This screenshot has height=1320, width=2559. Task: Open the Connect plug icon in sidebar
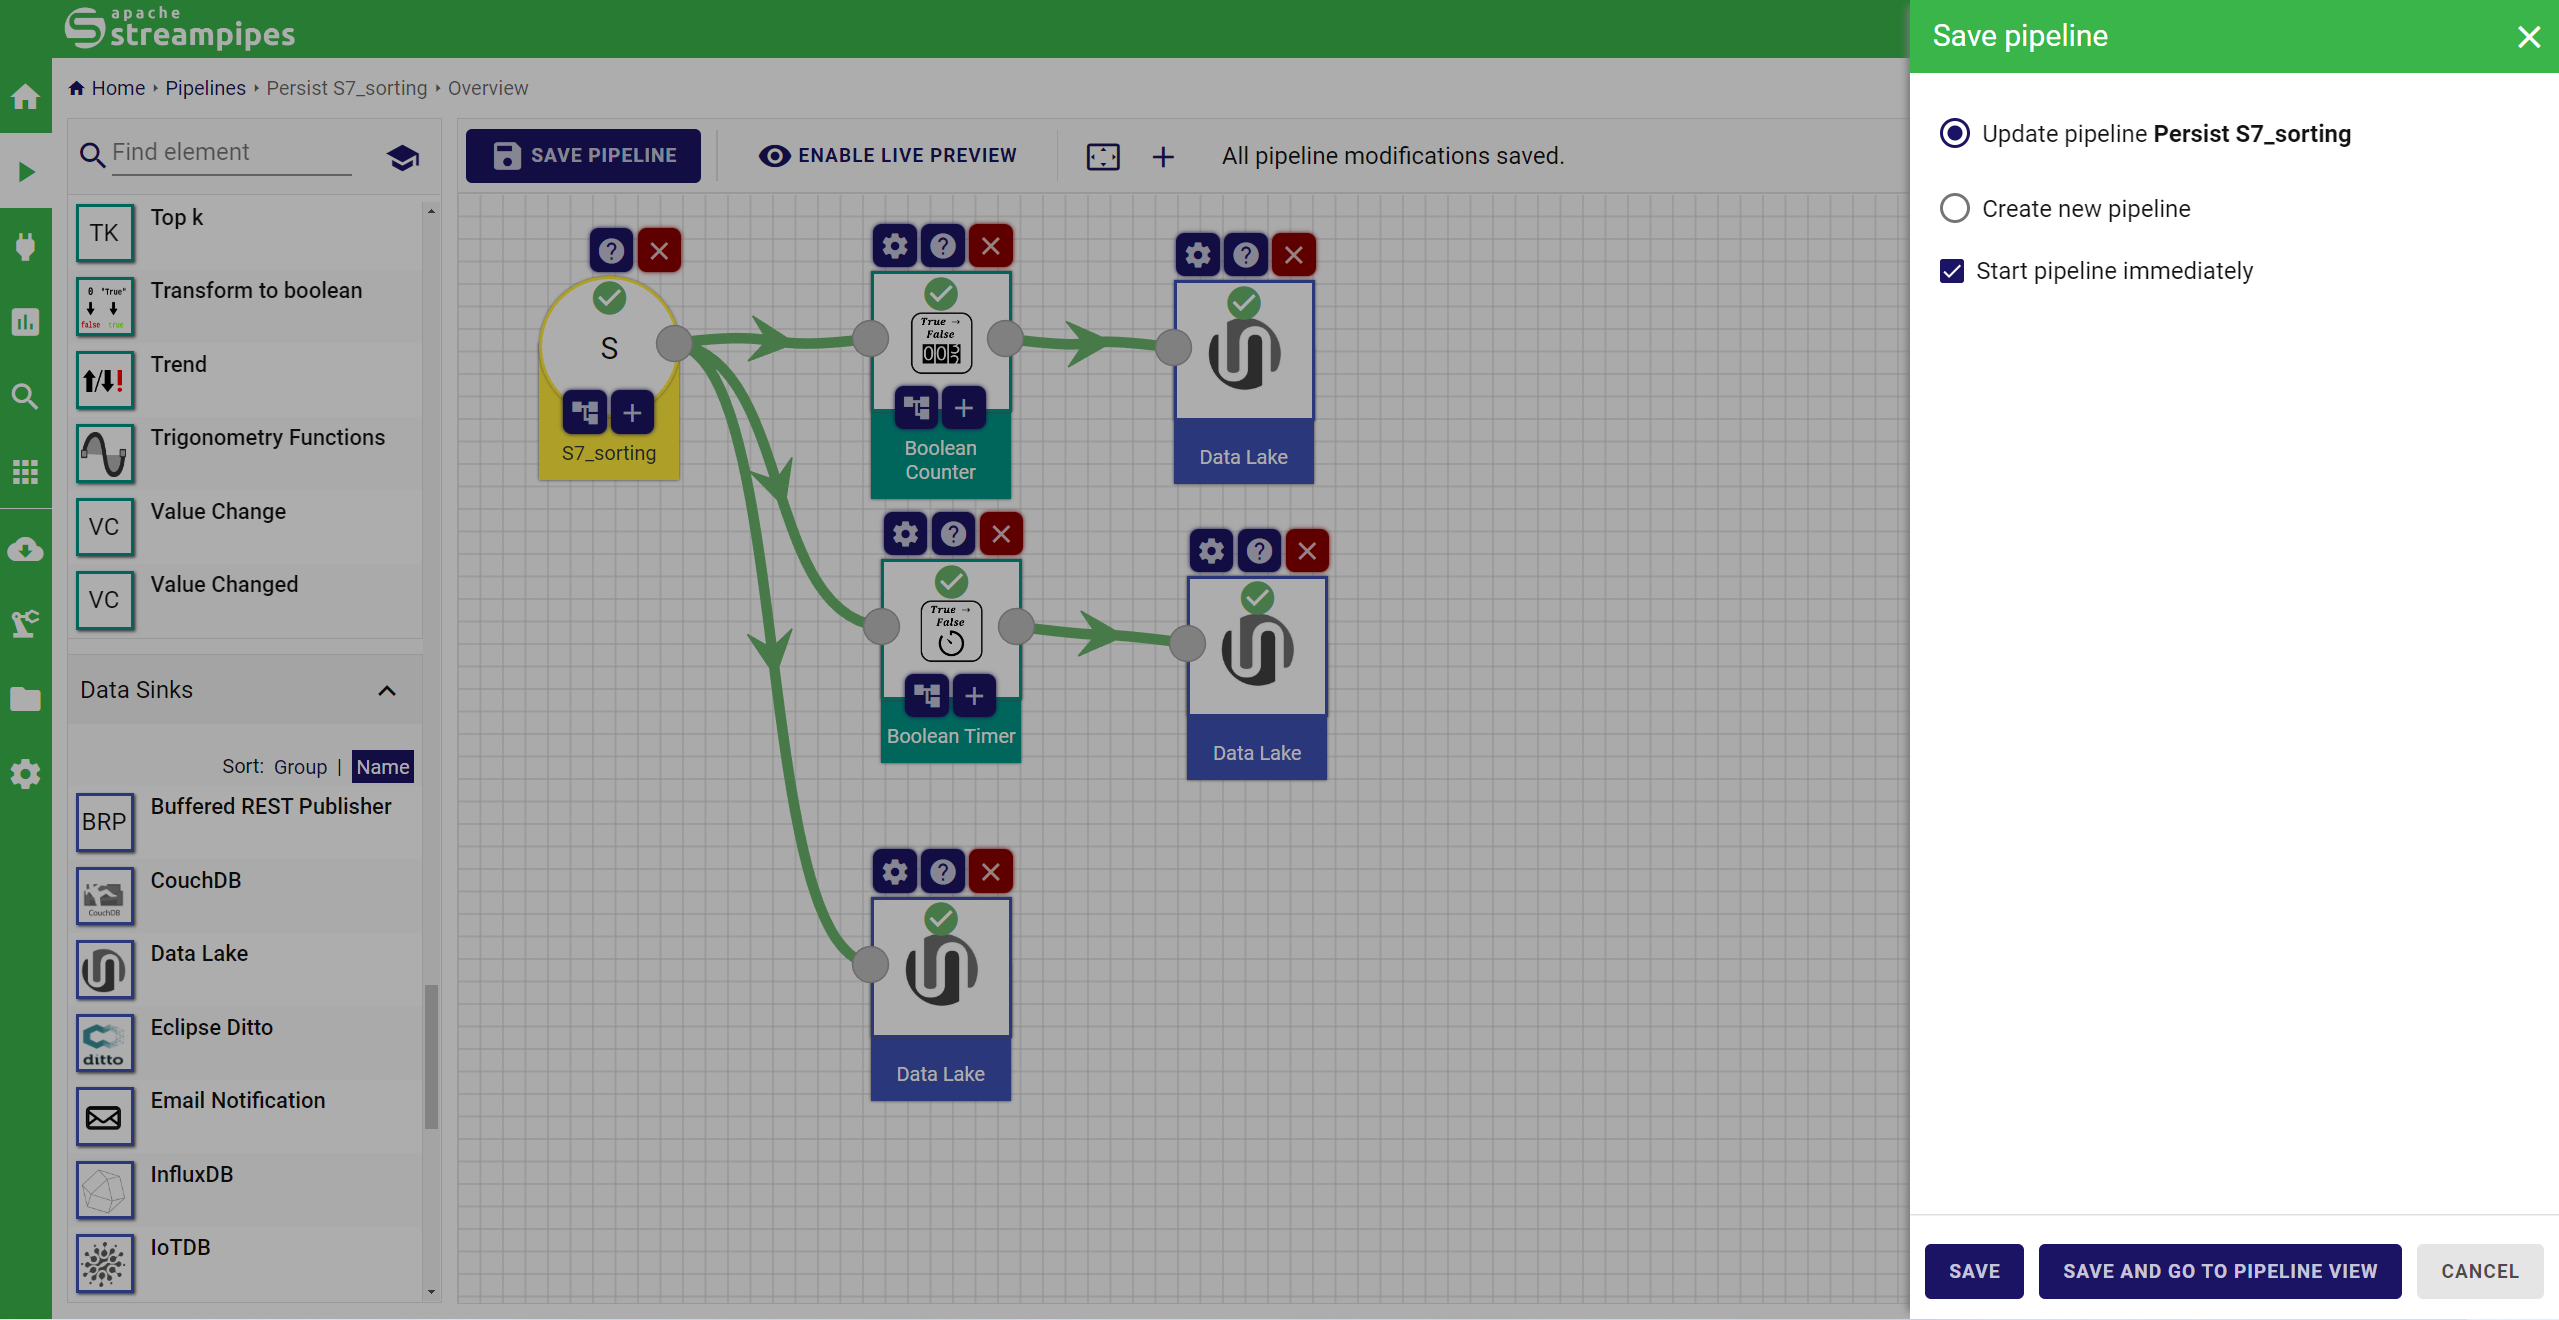click(26, 247)
